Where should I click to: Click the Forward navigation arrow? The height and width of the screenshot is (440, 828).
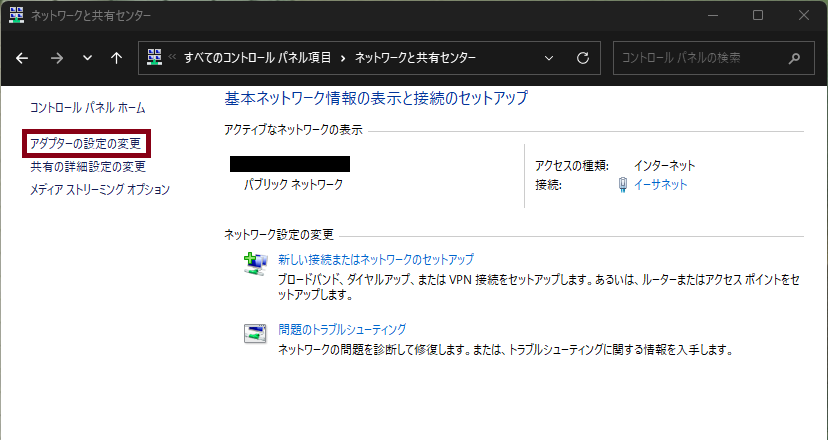(56, 58)
